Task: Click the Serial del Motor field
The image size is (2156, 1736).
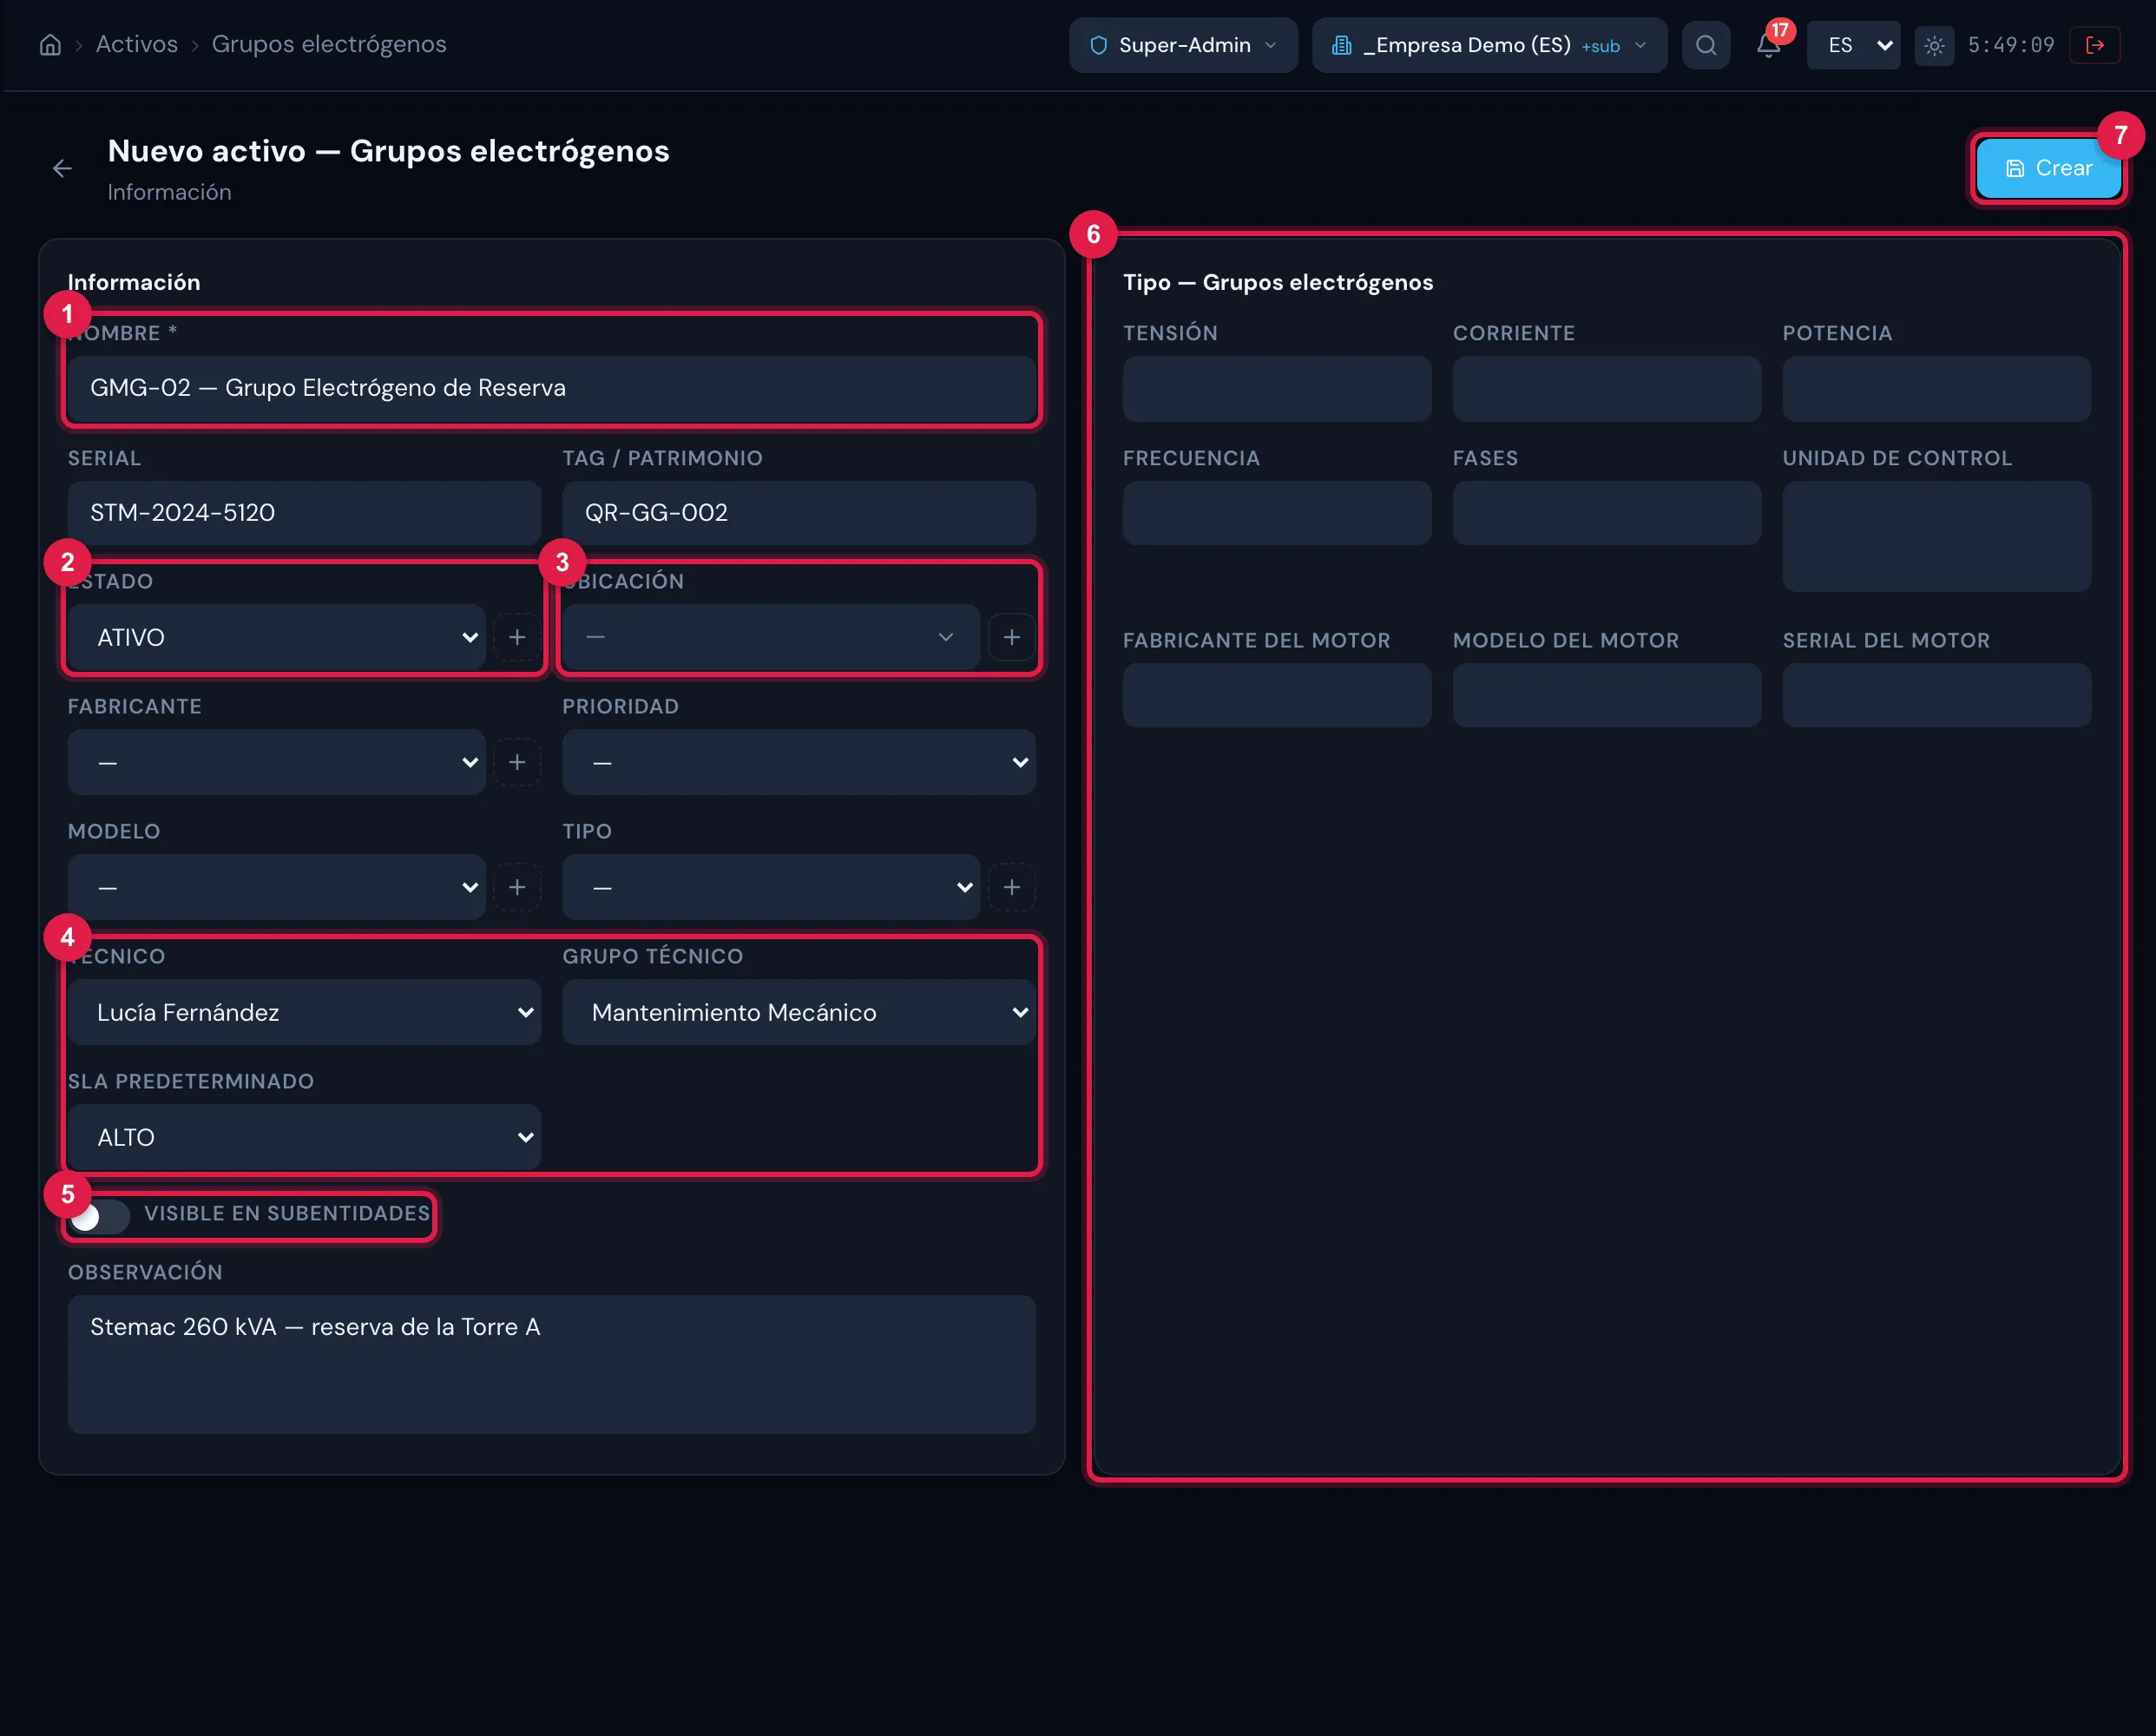Action: click(1936, 694)
